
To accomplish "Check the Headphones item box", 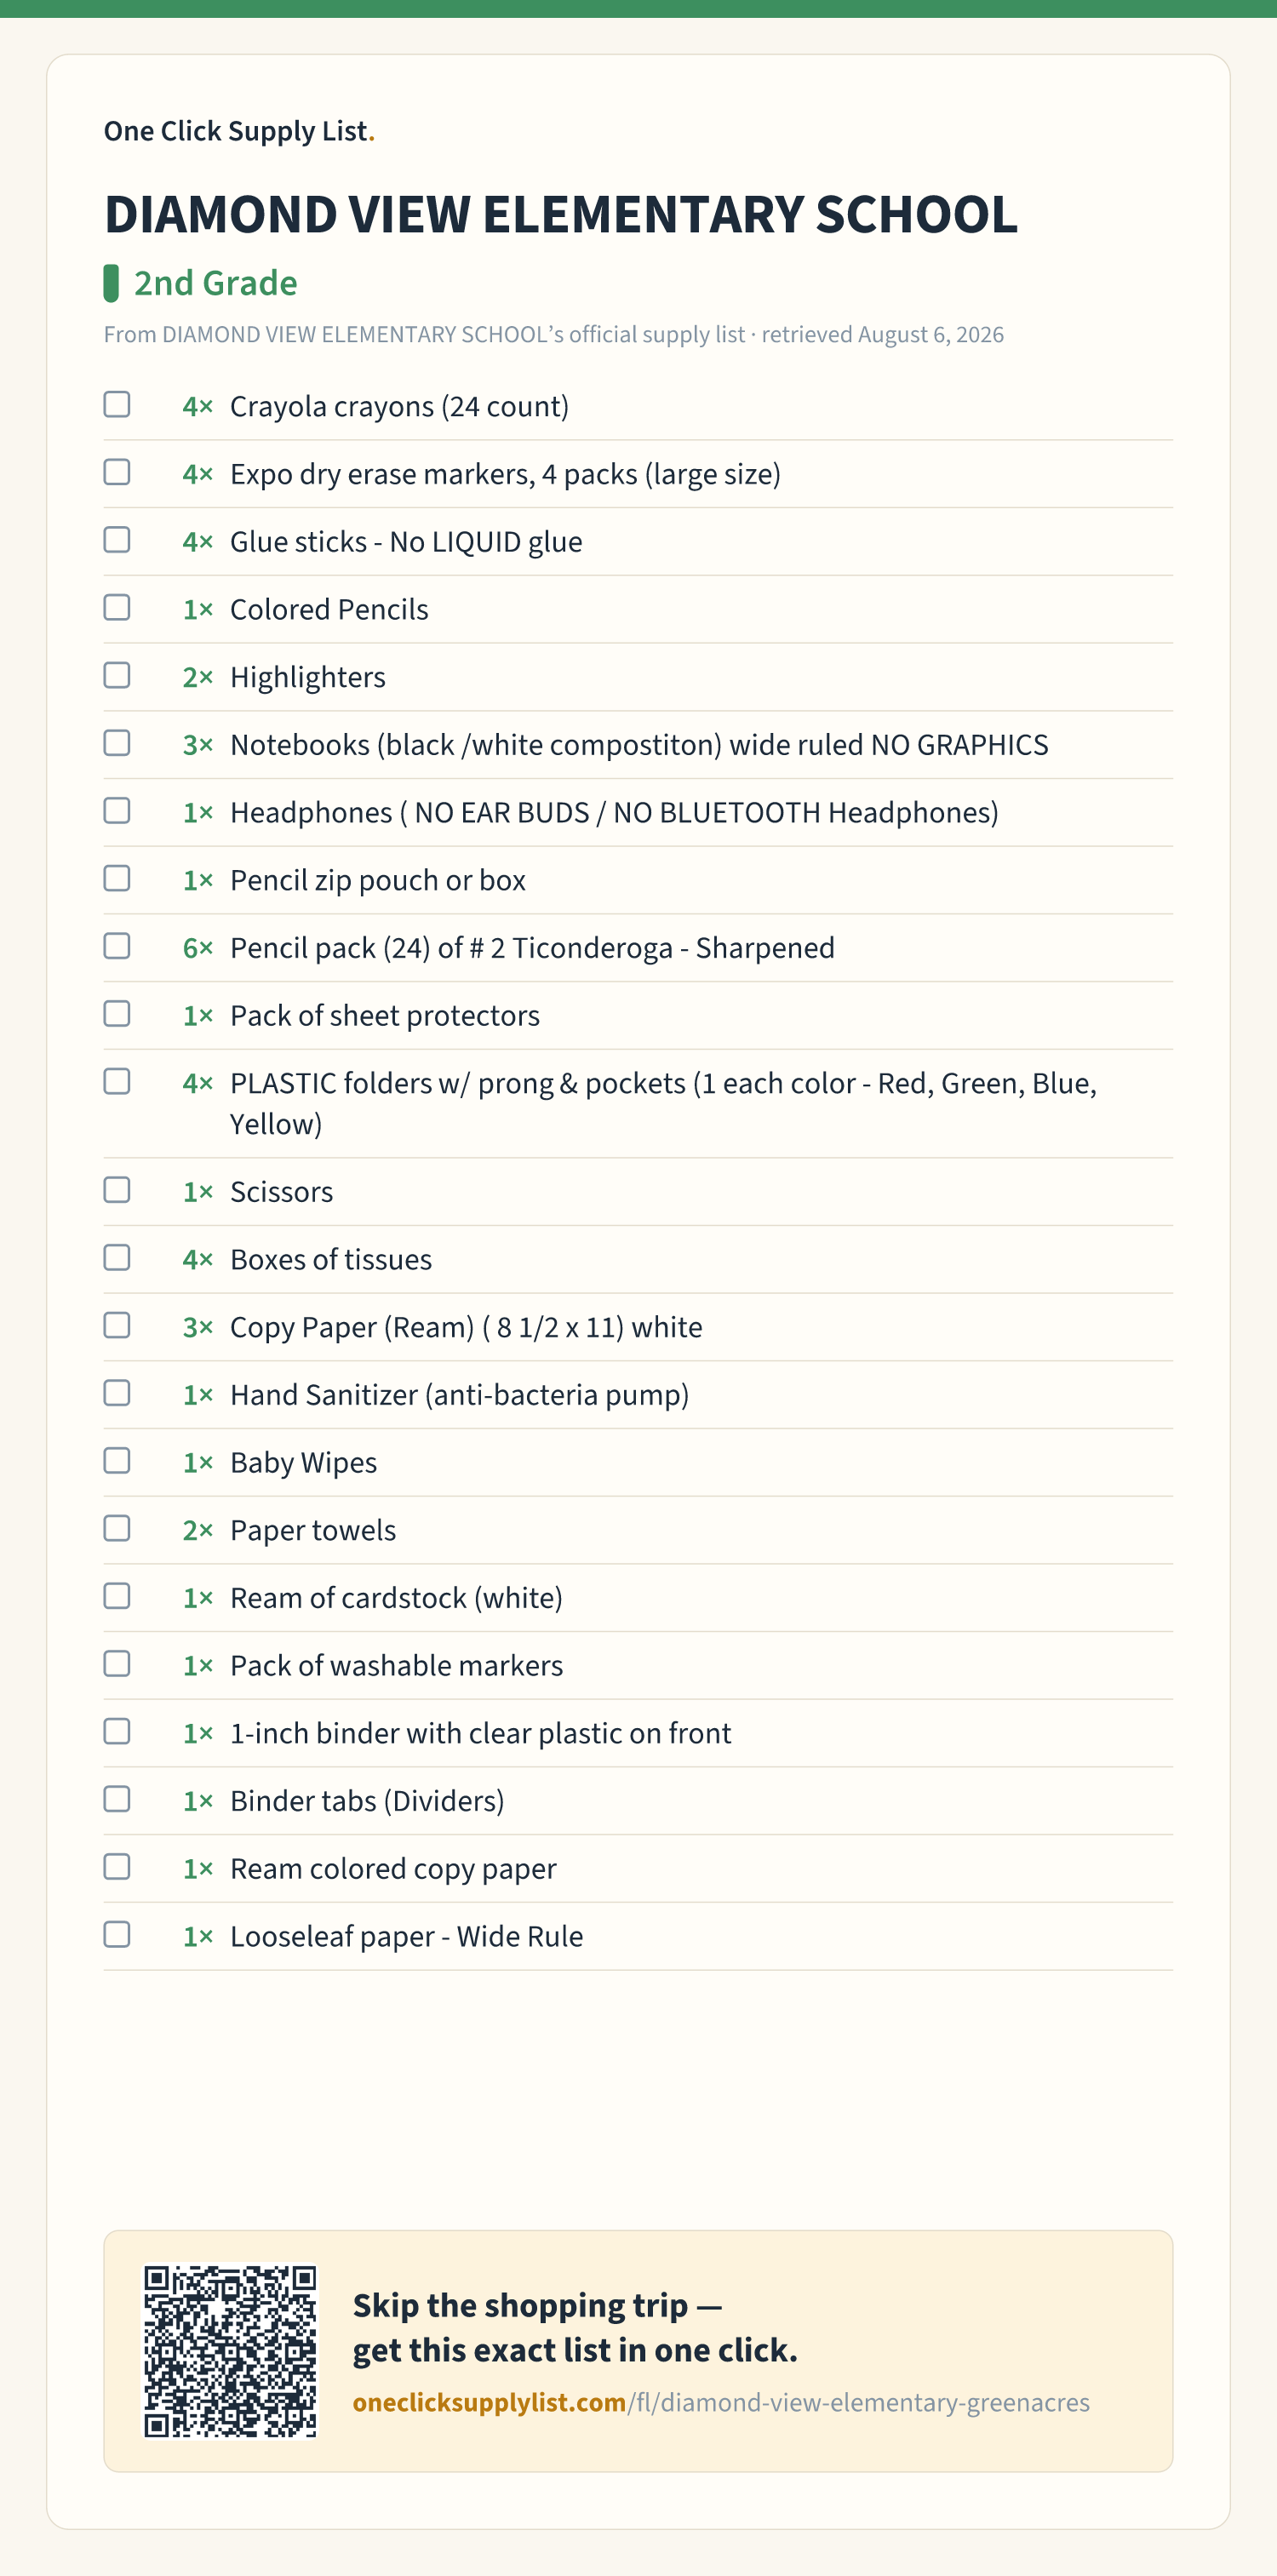I will (117, 810).
